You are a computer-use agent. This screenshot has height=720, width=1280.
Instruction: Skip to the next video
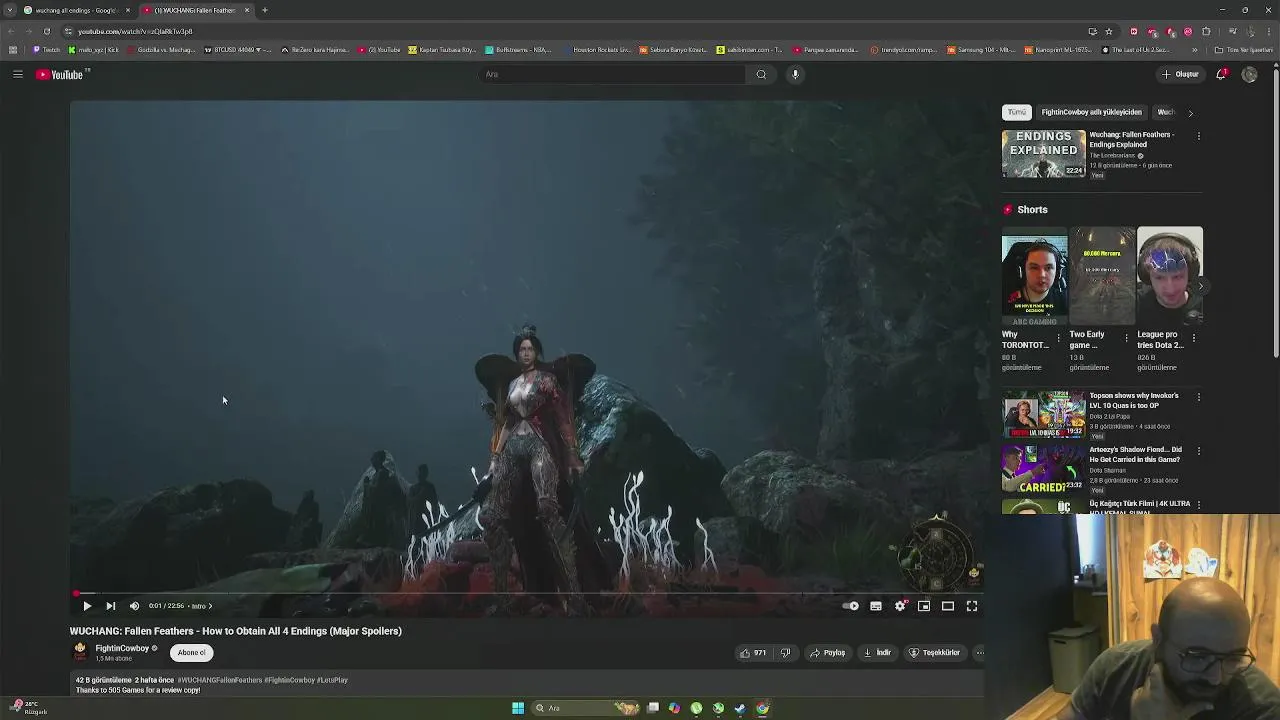(x=111, y=606)
